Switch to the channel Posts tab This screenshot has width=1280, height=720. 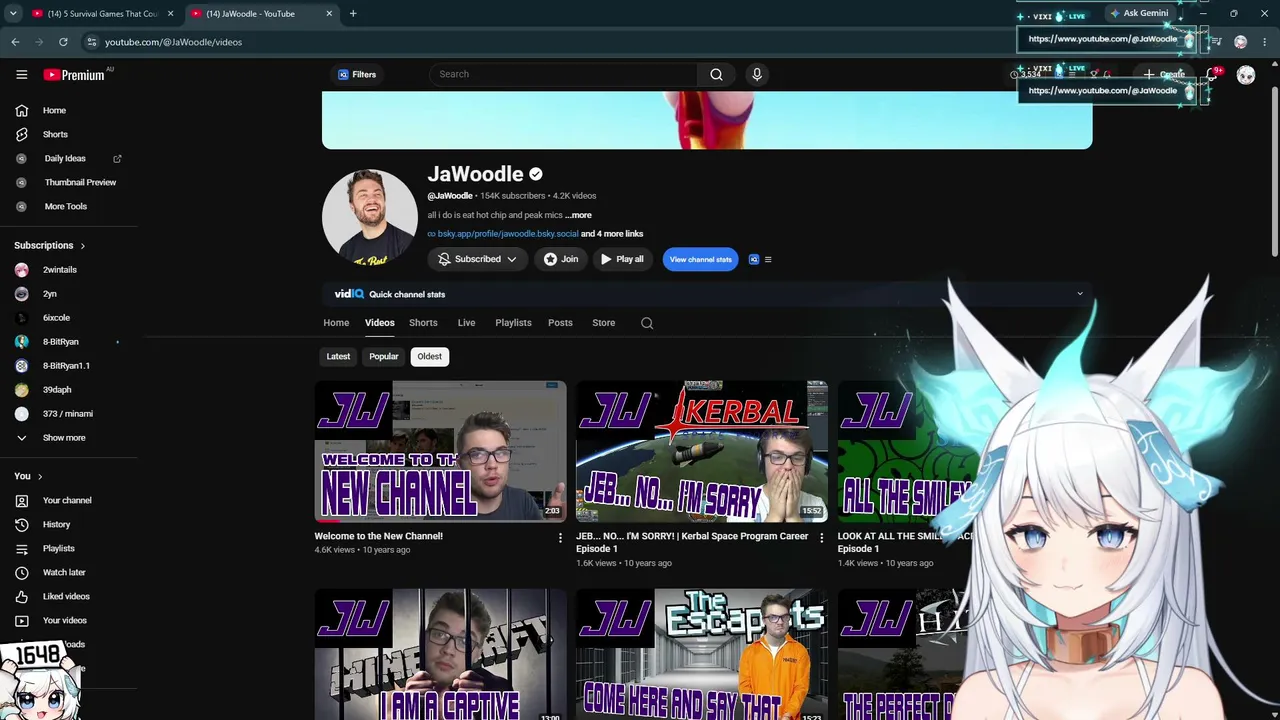click(560, 323)
